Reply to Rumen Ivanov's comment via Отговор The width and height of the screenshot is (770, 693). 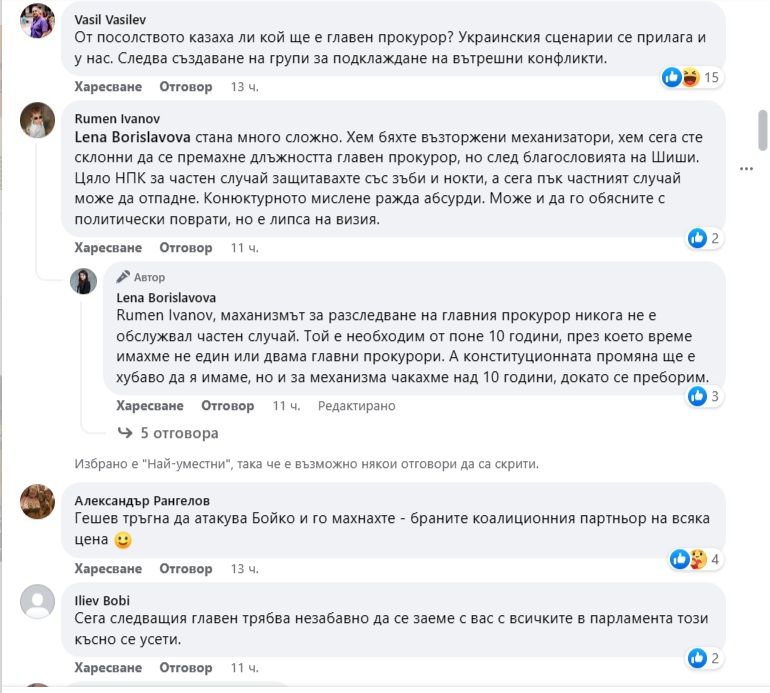(x=187, y=247)
